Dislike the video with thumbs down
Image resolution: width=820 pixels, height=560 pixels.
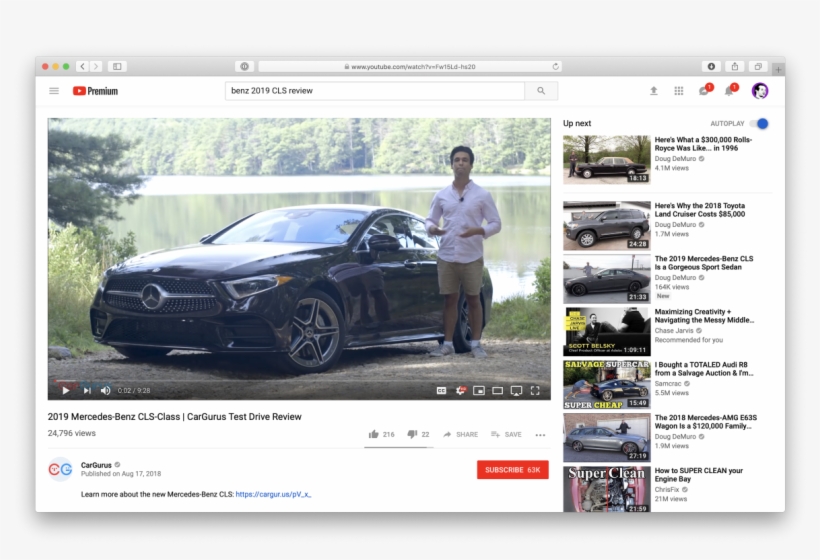click(412, 434)
